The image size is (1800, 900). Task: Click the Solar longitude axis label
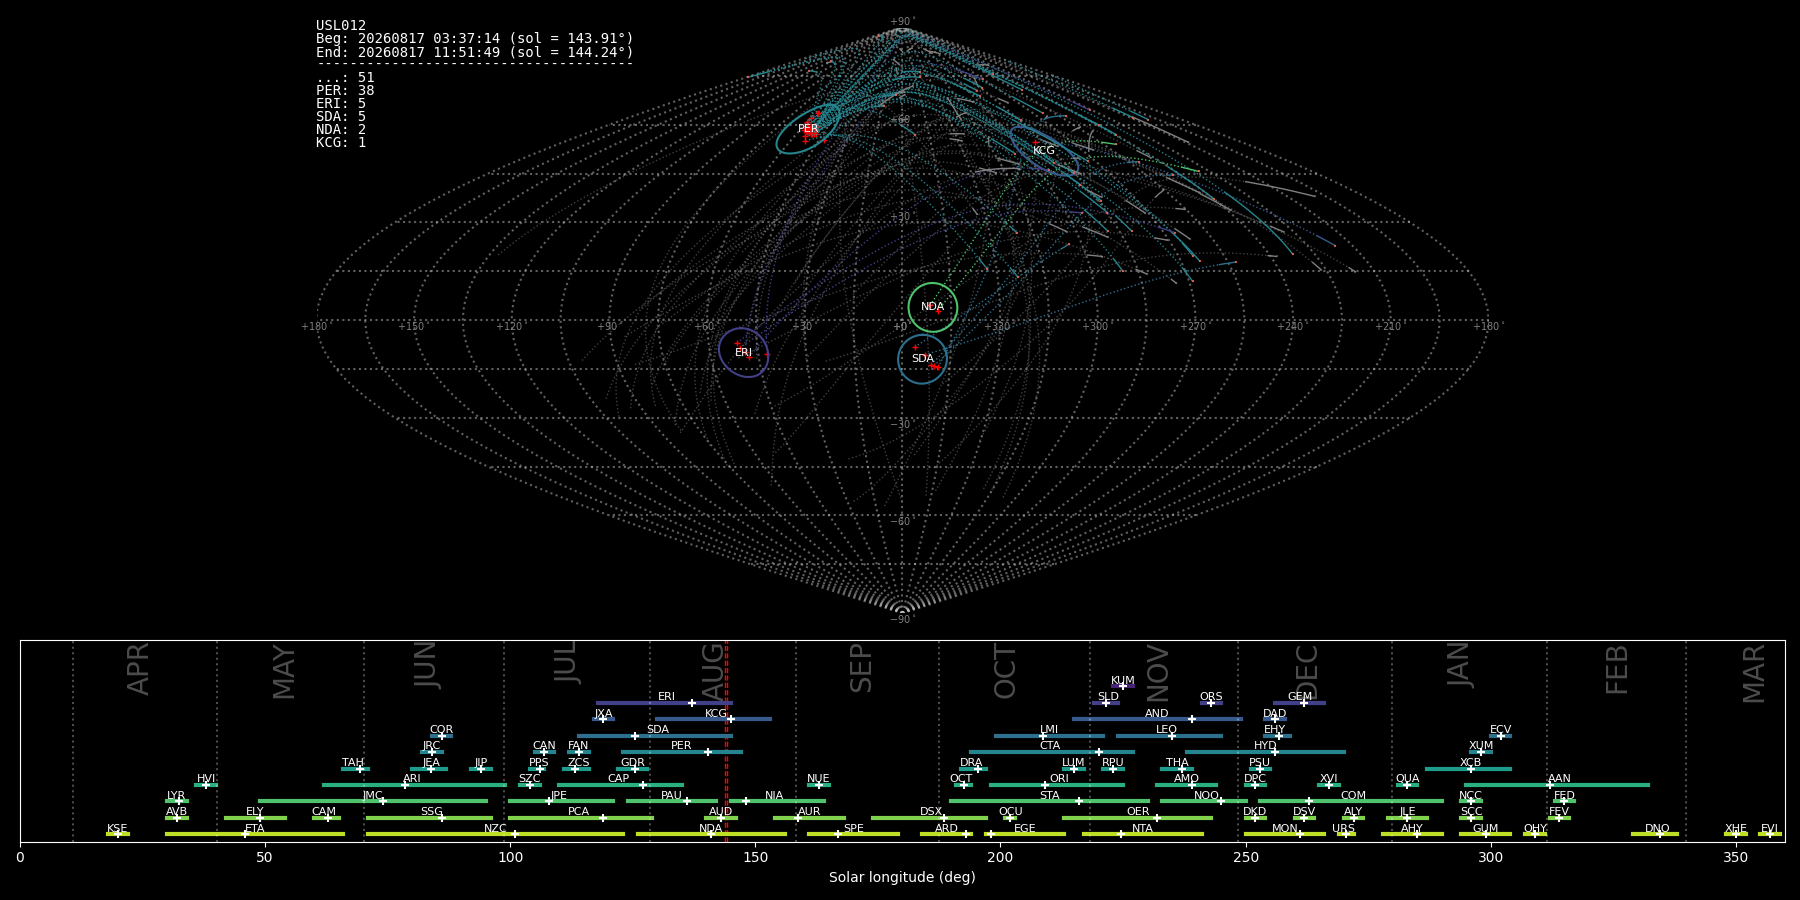902,877
